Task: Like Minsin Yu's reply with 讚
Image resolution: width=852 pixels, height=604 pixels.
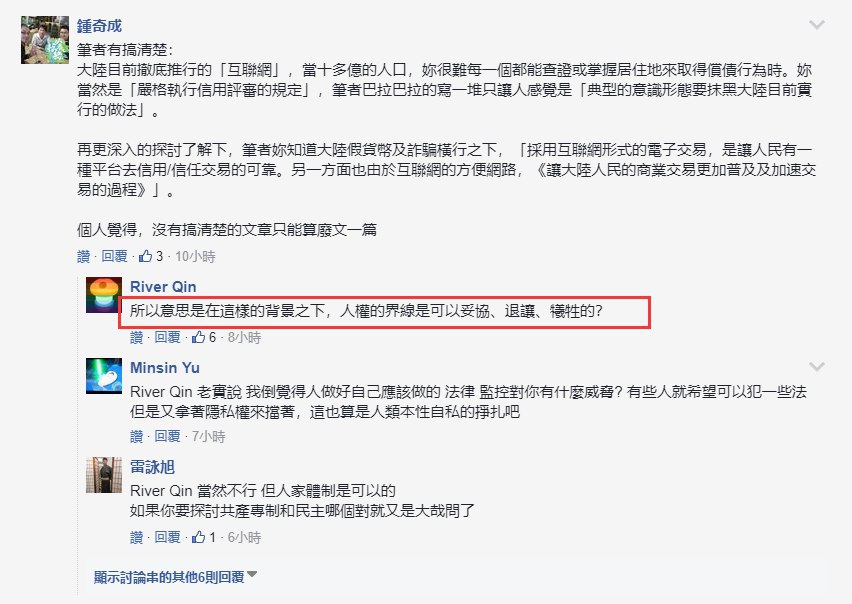Action: point(136,436)
